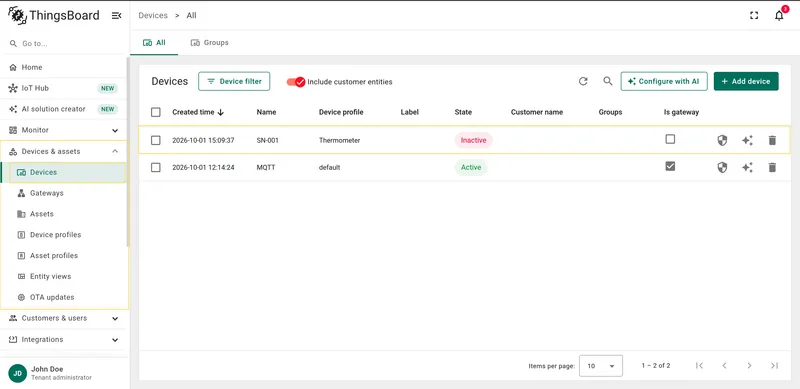This screenshot has height=389, width=800.
Task: Open AI solution creator in sidebar
Action: tap(64, 109)
